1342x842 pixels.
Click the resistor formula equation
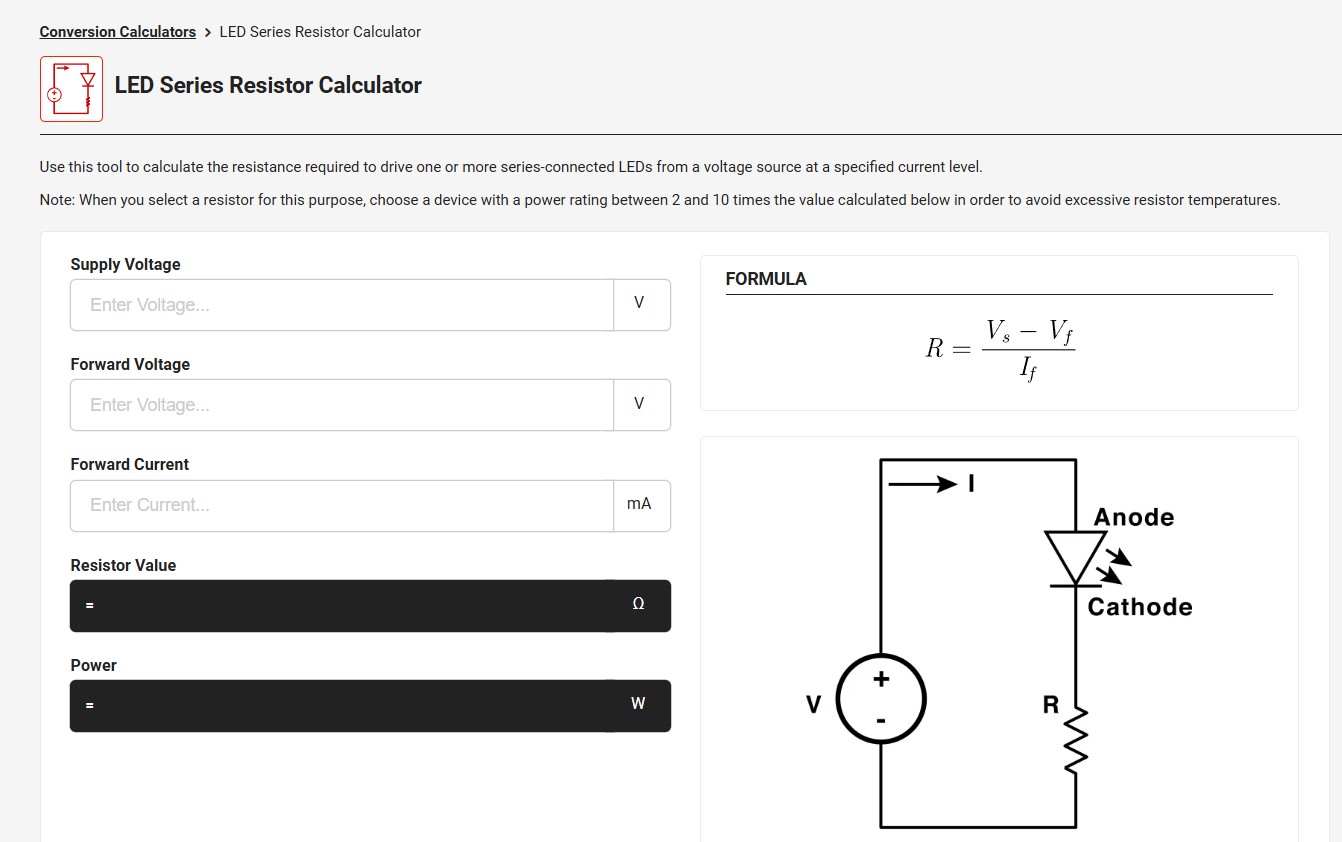pyautogui.click(x=1000, y=349)
